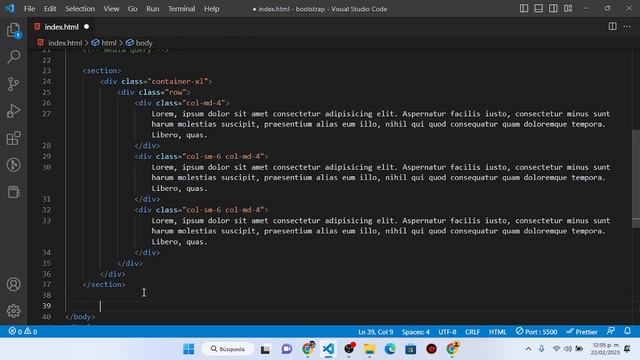Click line number 38 in the gutter
The height and width of the screenshot is (360, 640).
(47, 295)
